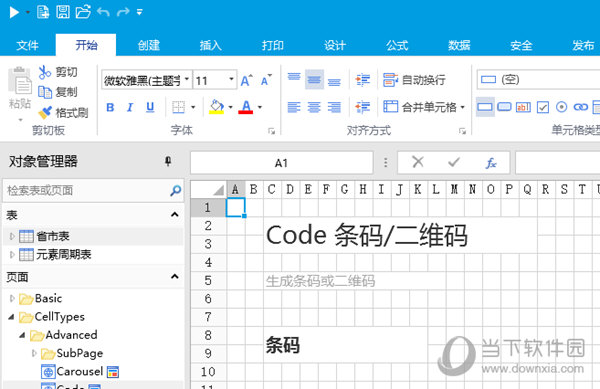The width and height of the screenshot is (600, 389).
Task: Open the 合并单元格 dropdown arrow
Action: click(463, 107)
